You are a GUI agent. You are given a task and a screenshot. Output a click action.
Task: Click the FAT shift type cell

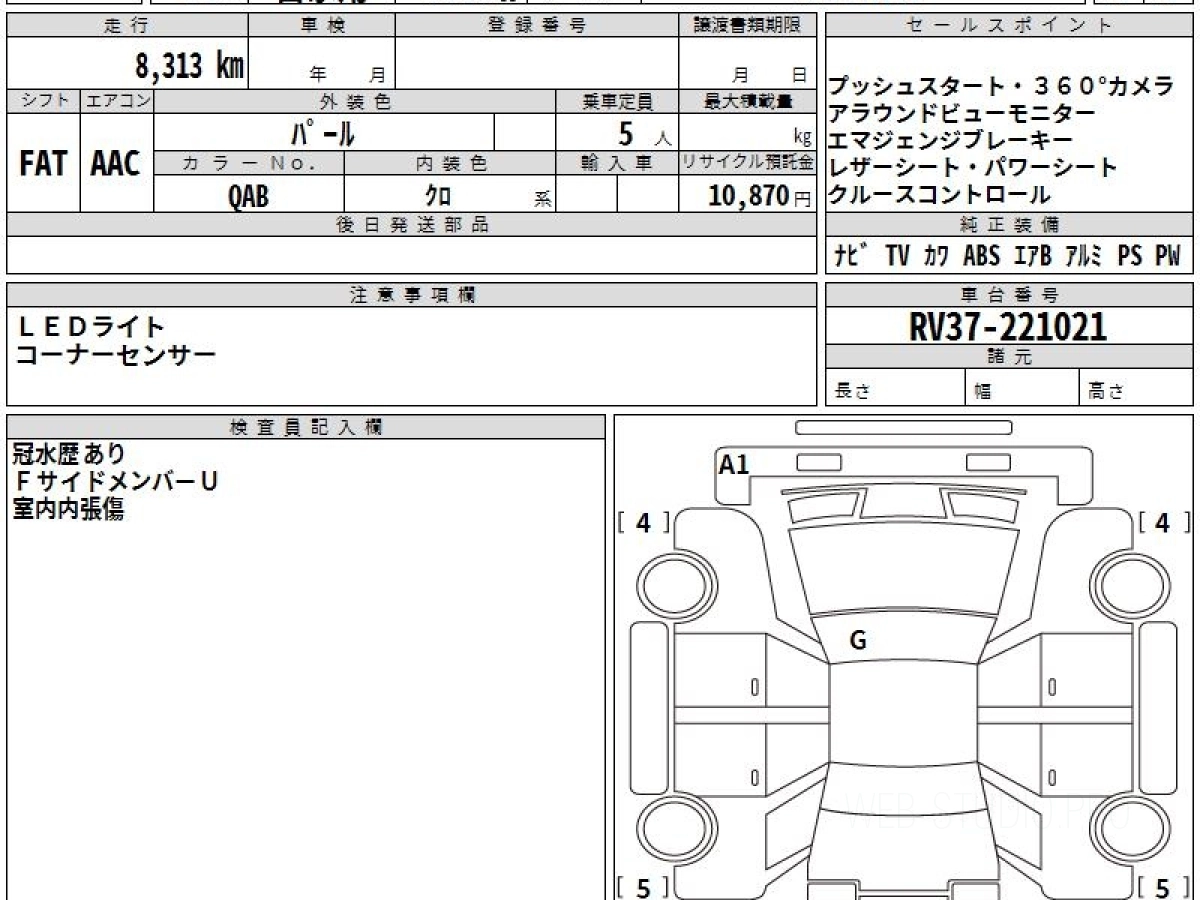(x=43, y=164)
